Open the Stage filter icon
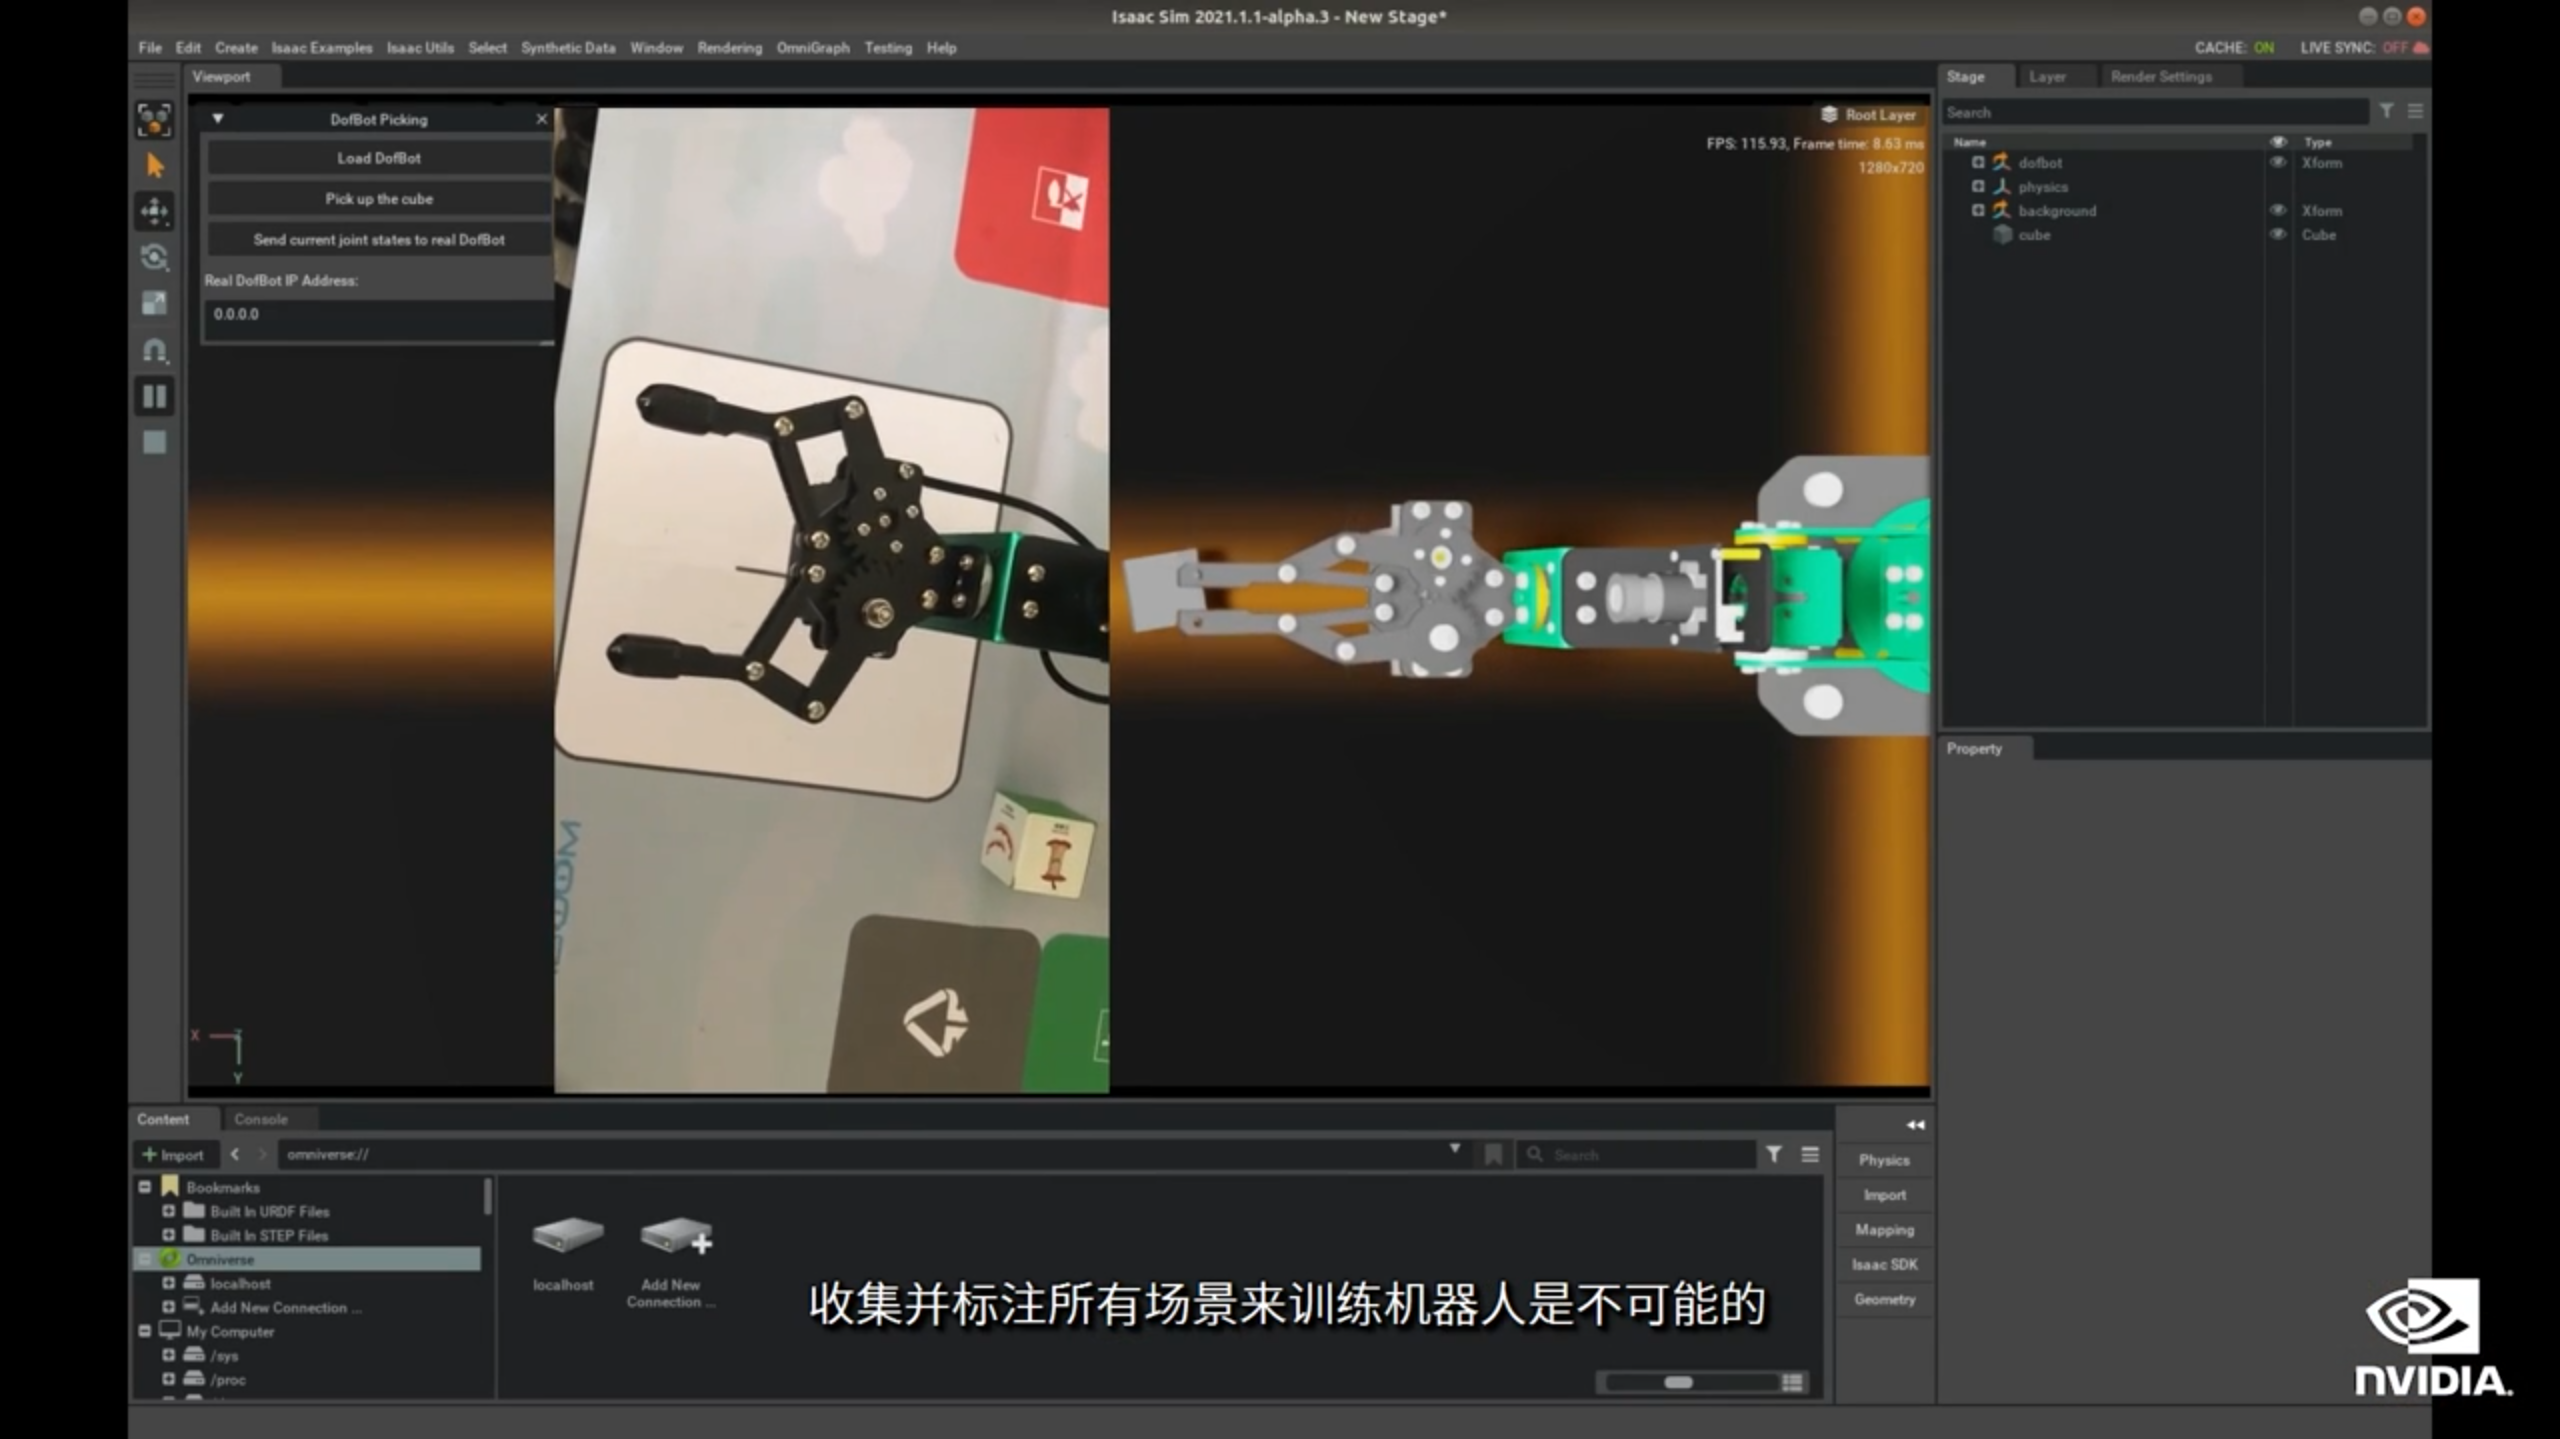 tap(2386, 111)
